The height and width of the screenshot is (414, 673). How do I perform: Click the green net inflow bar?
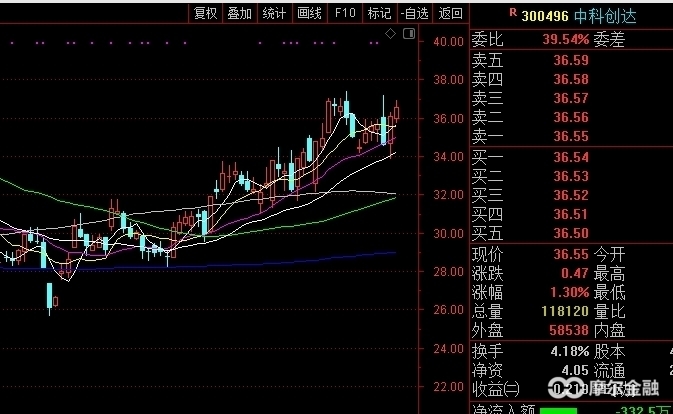(x=557, y=409)
